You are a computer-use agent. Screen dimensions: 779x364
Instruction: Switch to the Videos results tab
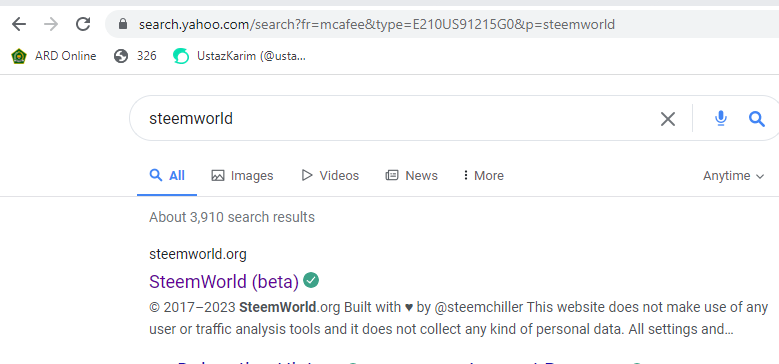tap(330, 175)
